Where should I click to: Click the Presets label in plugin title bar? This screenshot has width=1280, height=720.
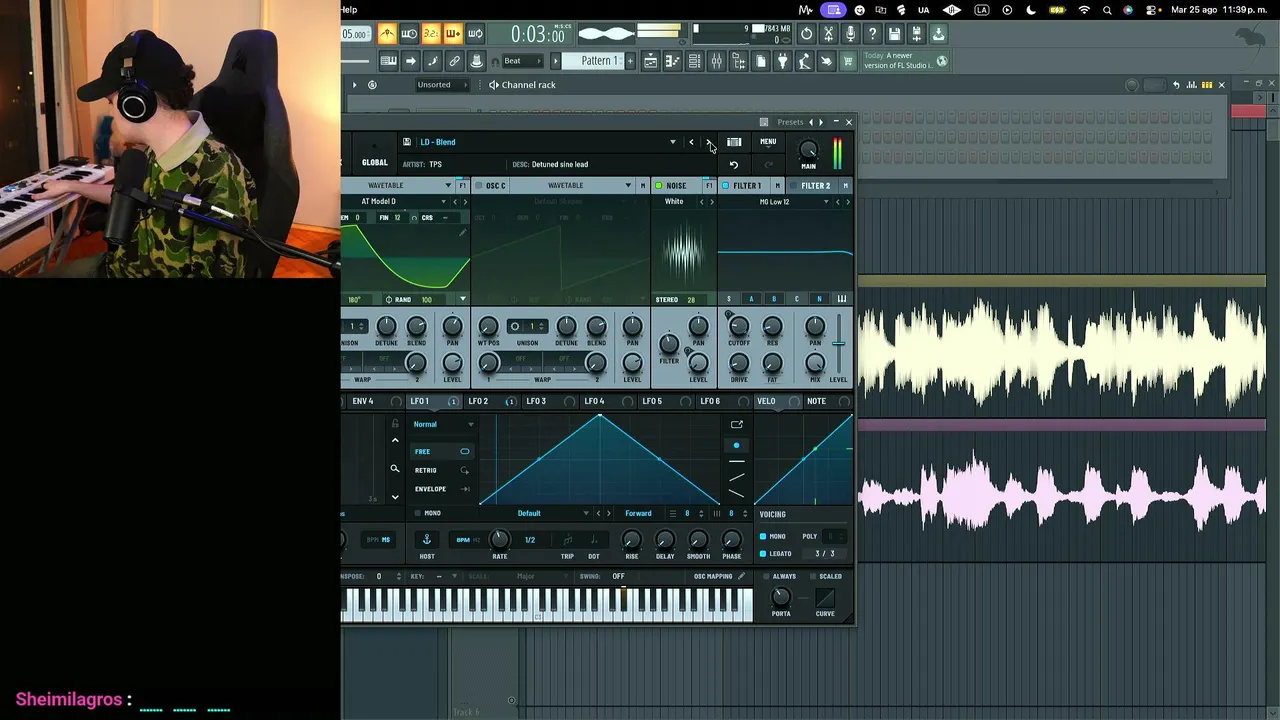click(790, 122)
